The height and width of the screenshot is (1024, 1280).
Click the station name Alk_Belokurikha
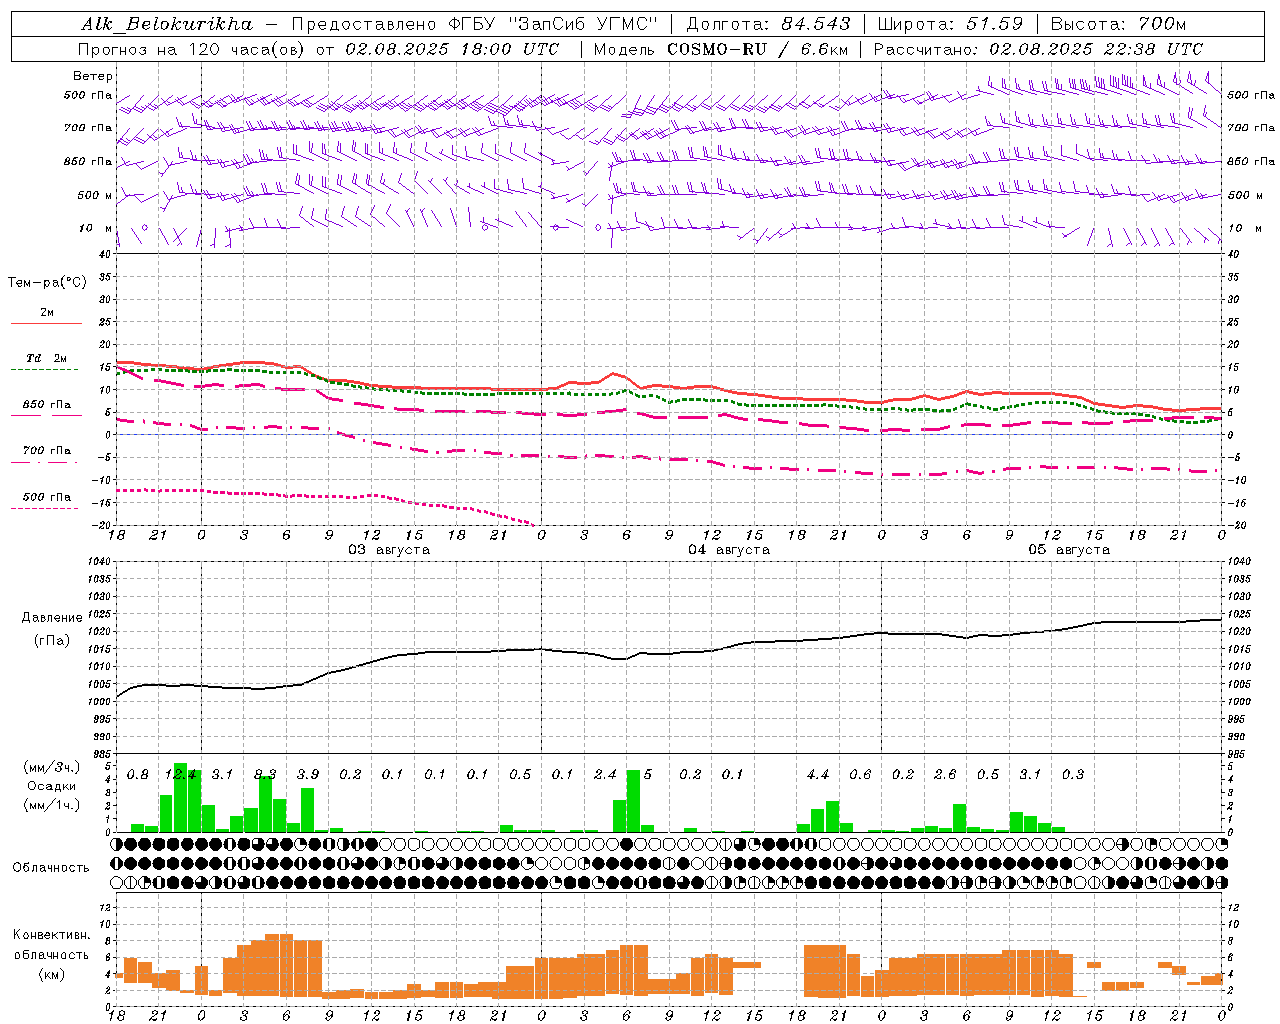pyautogui.click(x=168, y=24)
